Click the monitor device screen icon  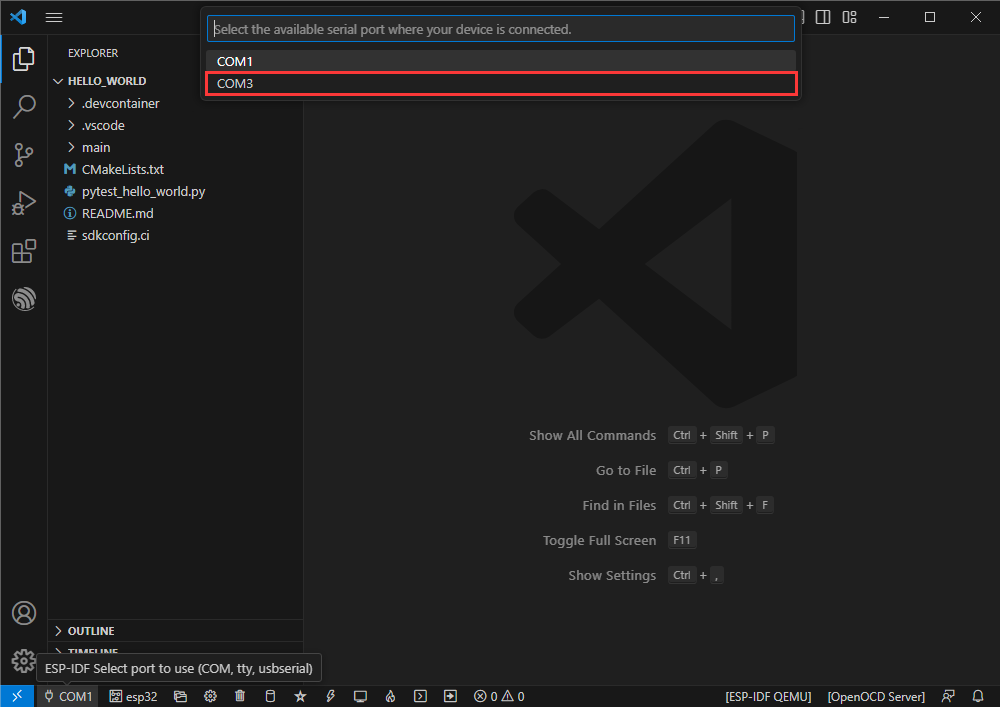click(360, 696)
